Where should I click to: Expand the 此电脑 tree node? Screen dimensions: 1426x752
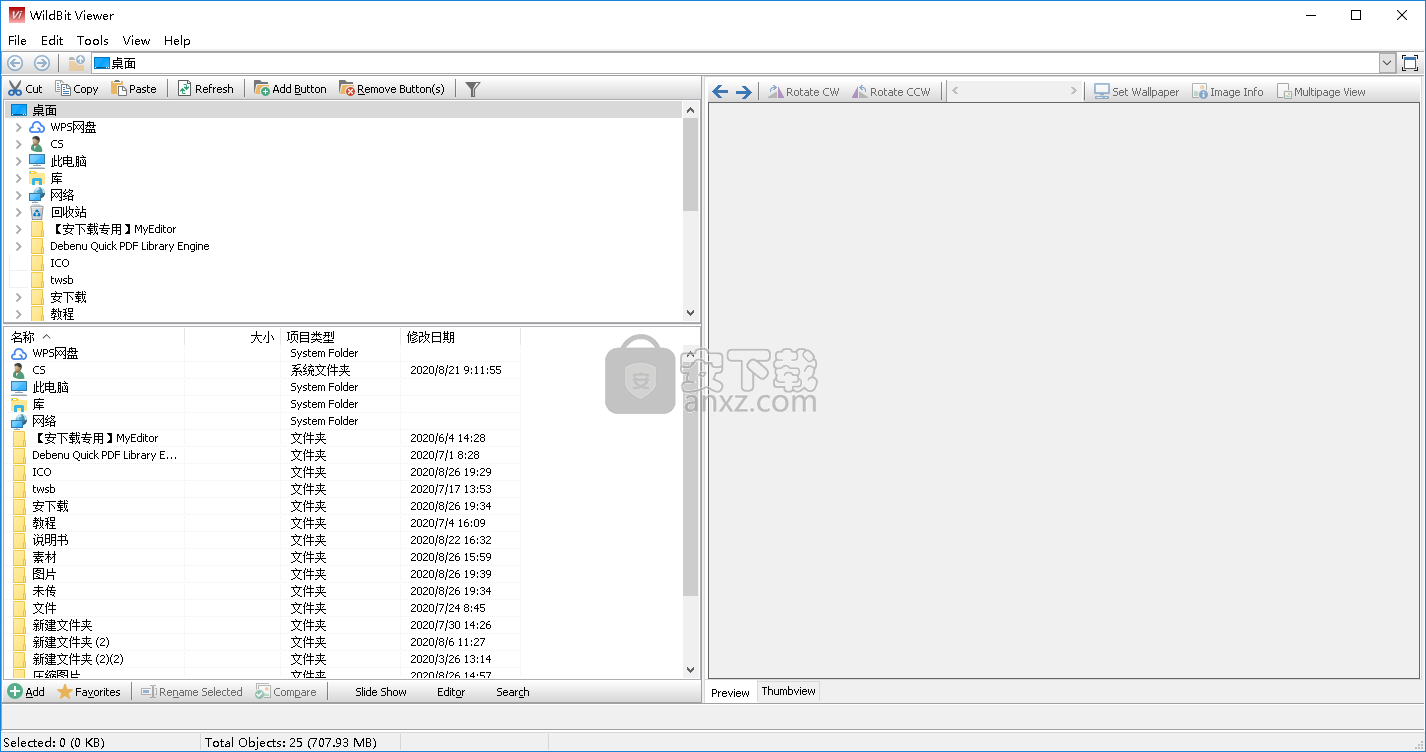click(x=18, y=161)
